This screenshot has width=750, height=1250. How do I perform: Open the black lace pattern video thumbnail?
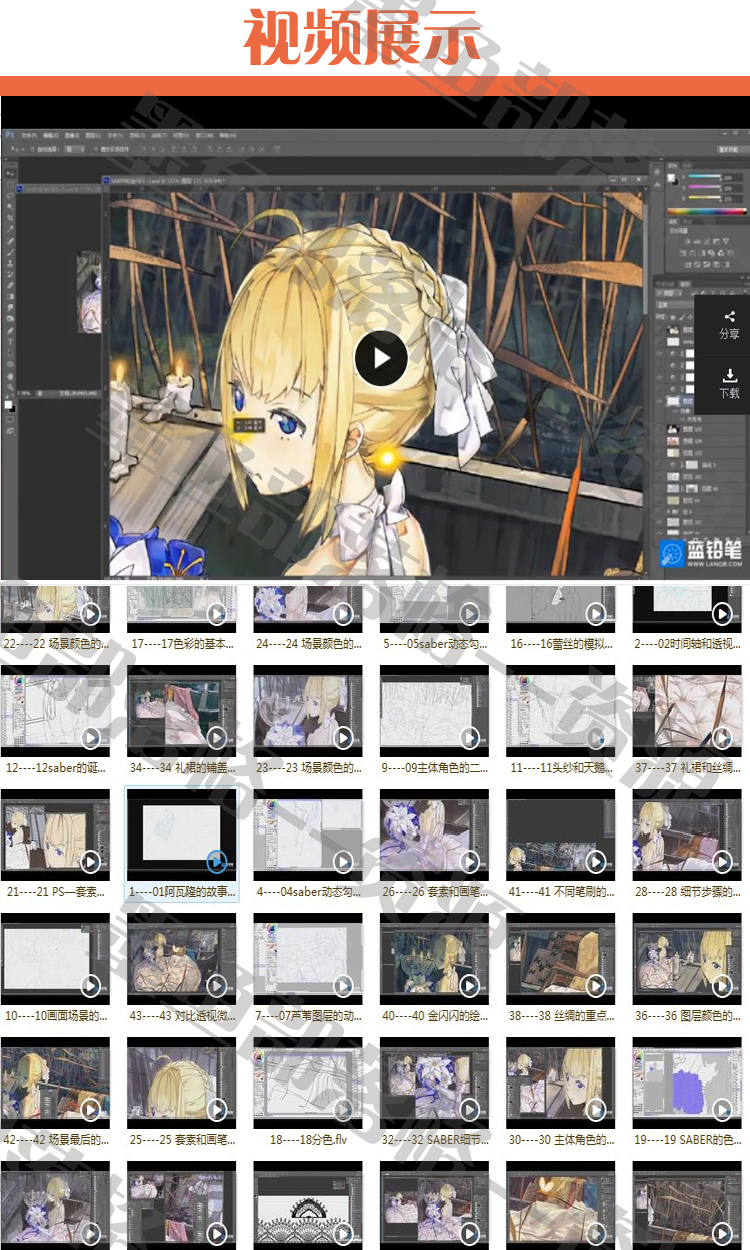pyautogui.click(x=308, y=1205)
